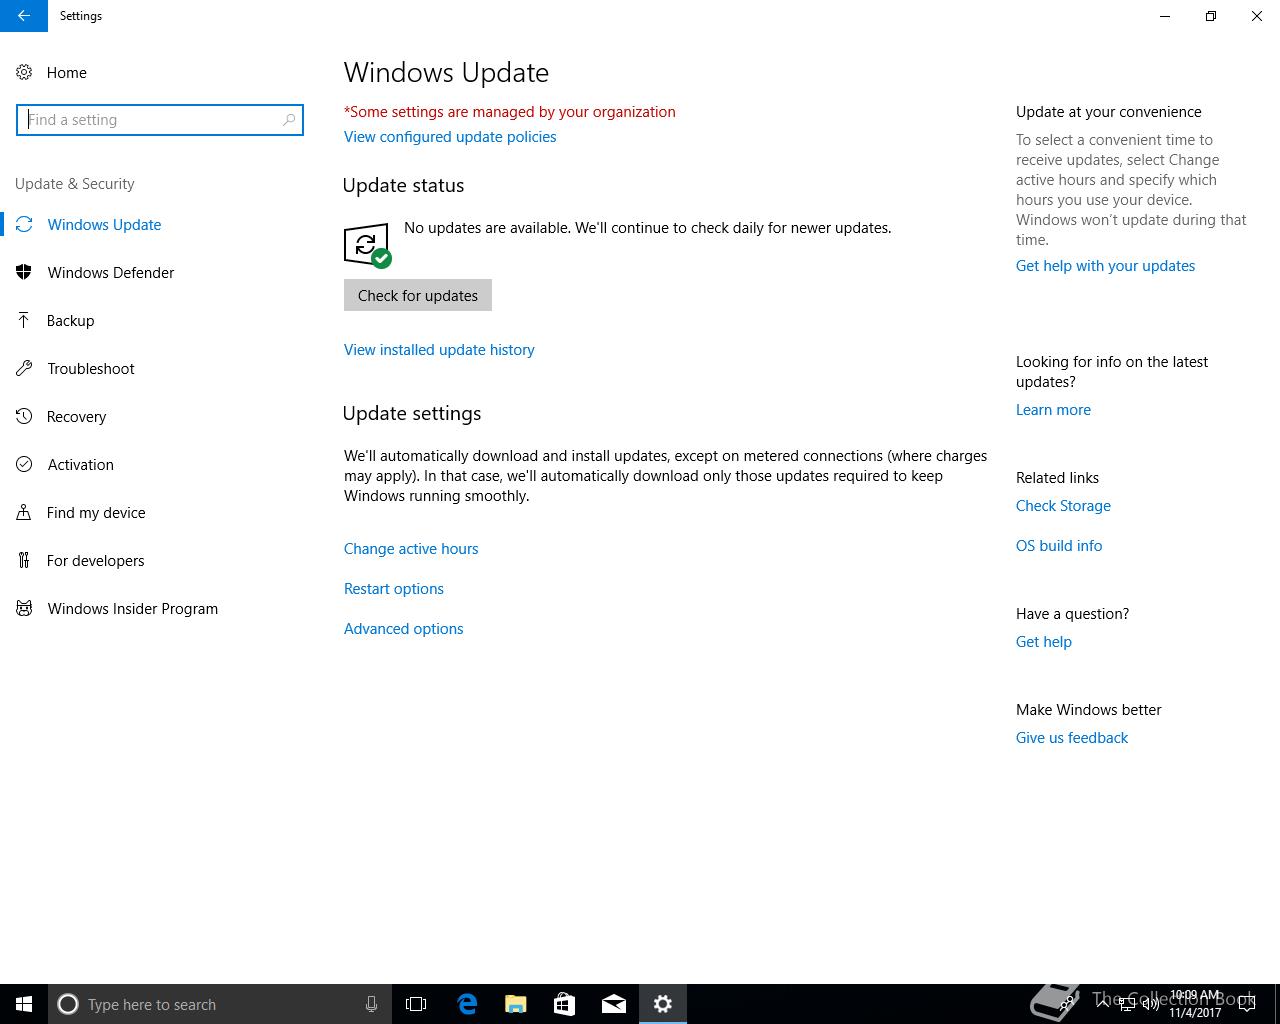Click the Settings gear on the taskbar

point(663,1004)
